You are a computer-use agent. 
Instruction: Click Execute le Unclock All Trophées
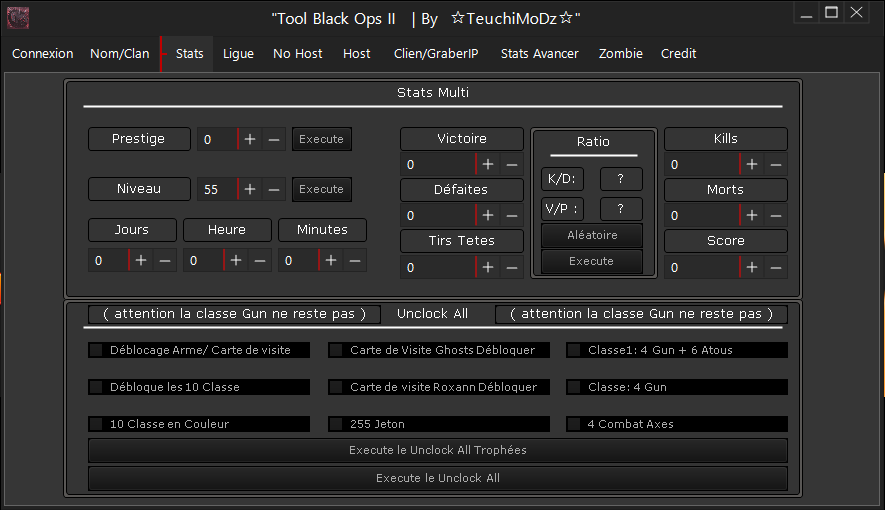click(437, 450)
